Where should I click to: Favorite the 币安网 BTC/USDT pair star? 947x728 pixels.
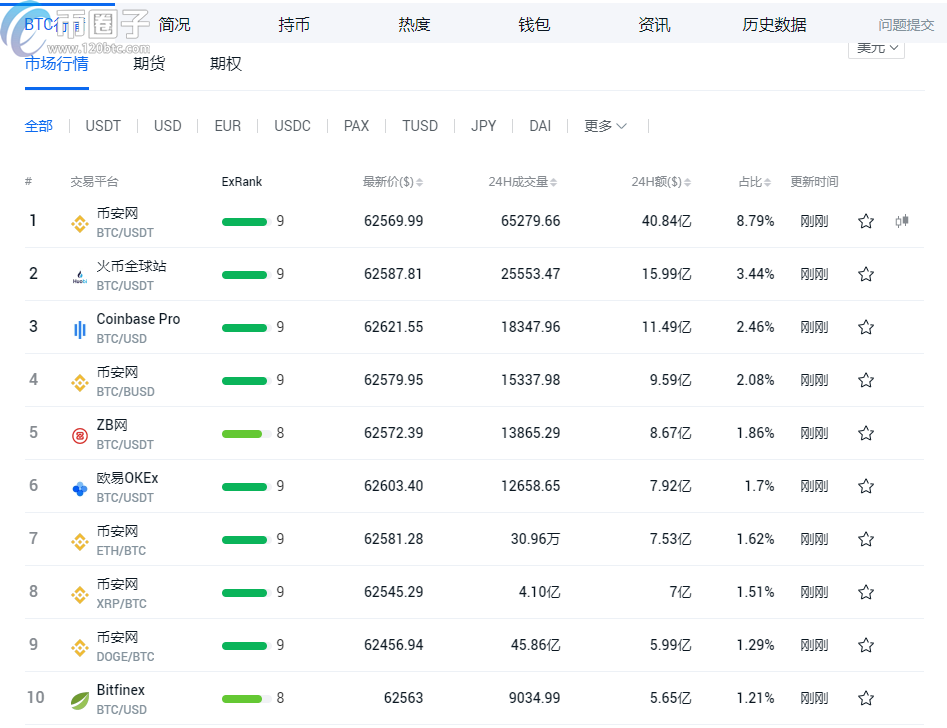(866, 221)
